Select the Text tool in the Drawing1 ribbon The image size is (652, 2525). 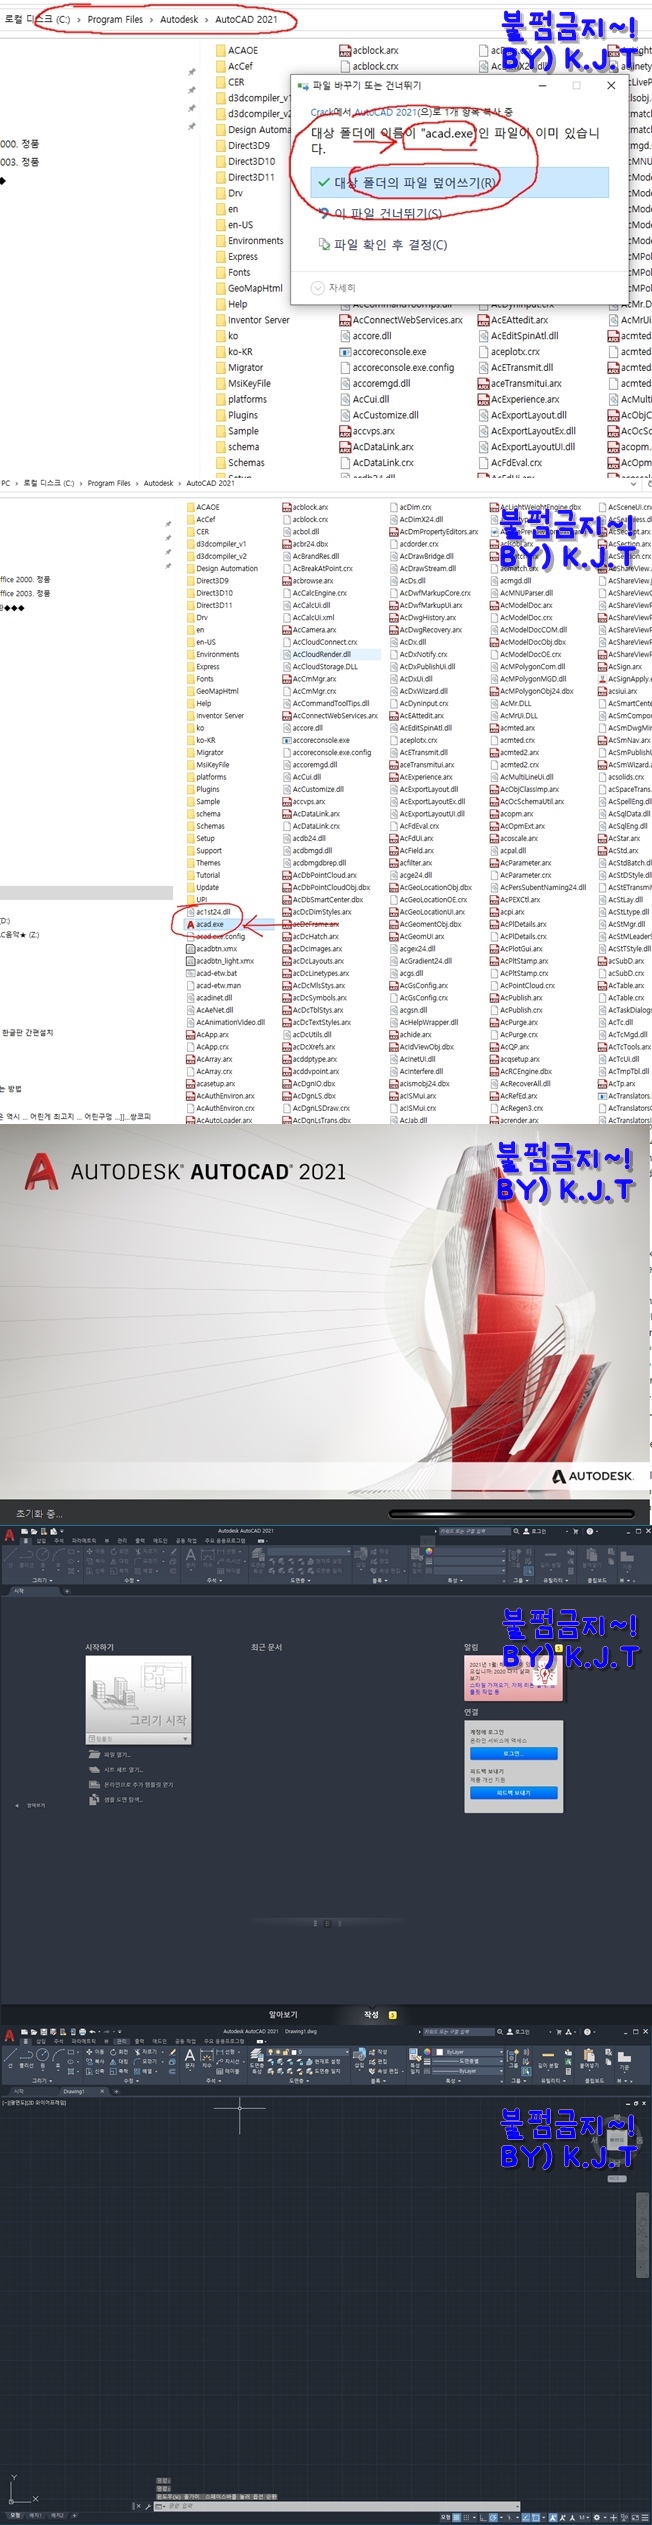190,2057
